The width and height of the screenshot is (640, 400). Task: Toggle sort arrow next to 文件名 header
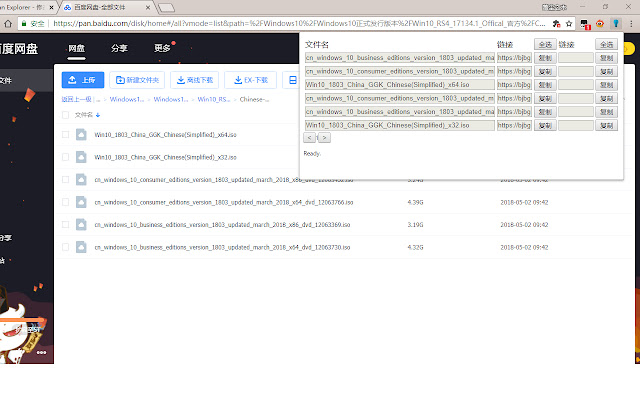(x=98, y=115)
